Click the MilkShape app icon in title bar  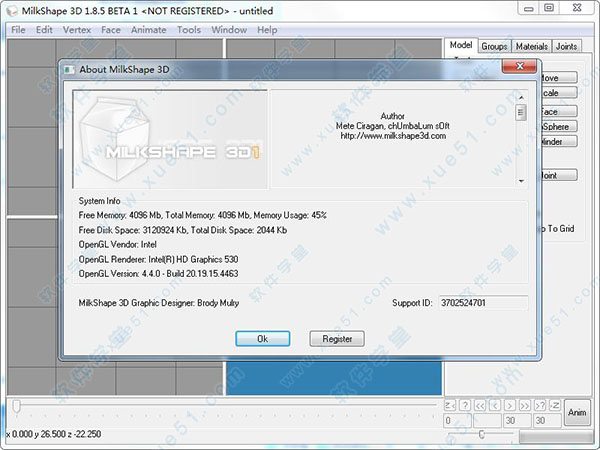[12, 11]
